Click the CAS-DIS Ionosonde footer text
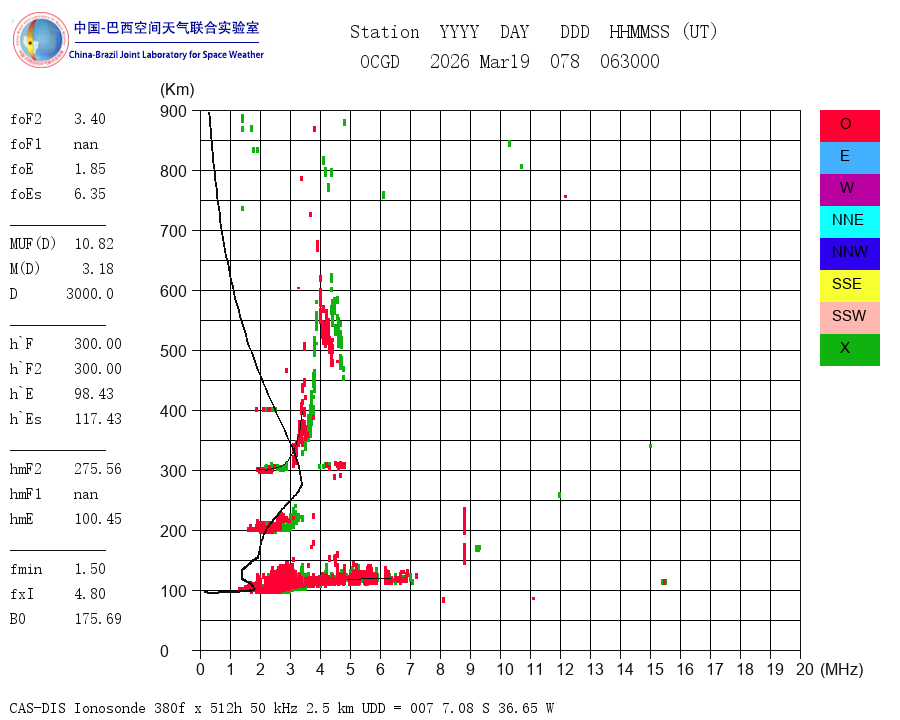The height and width of the screenshot is (720, 900). click(x=282, y=708)
